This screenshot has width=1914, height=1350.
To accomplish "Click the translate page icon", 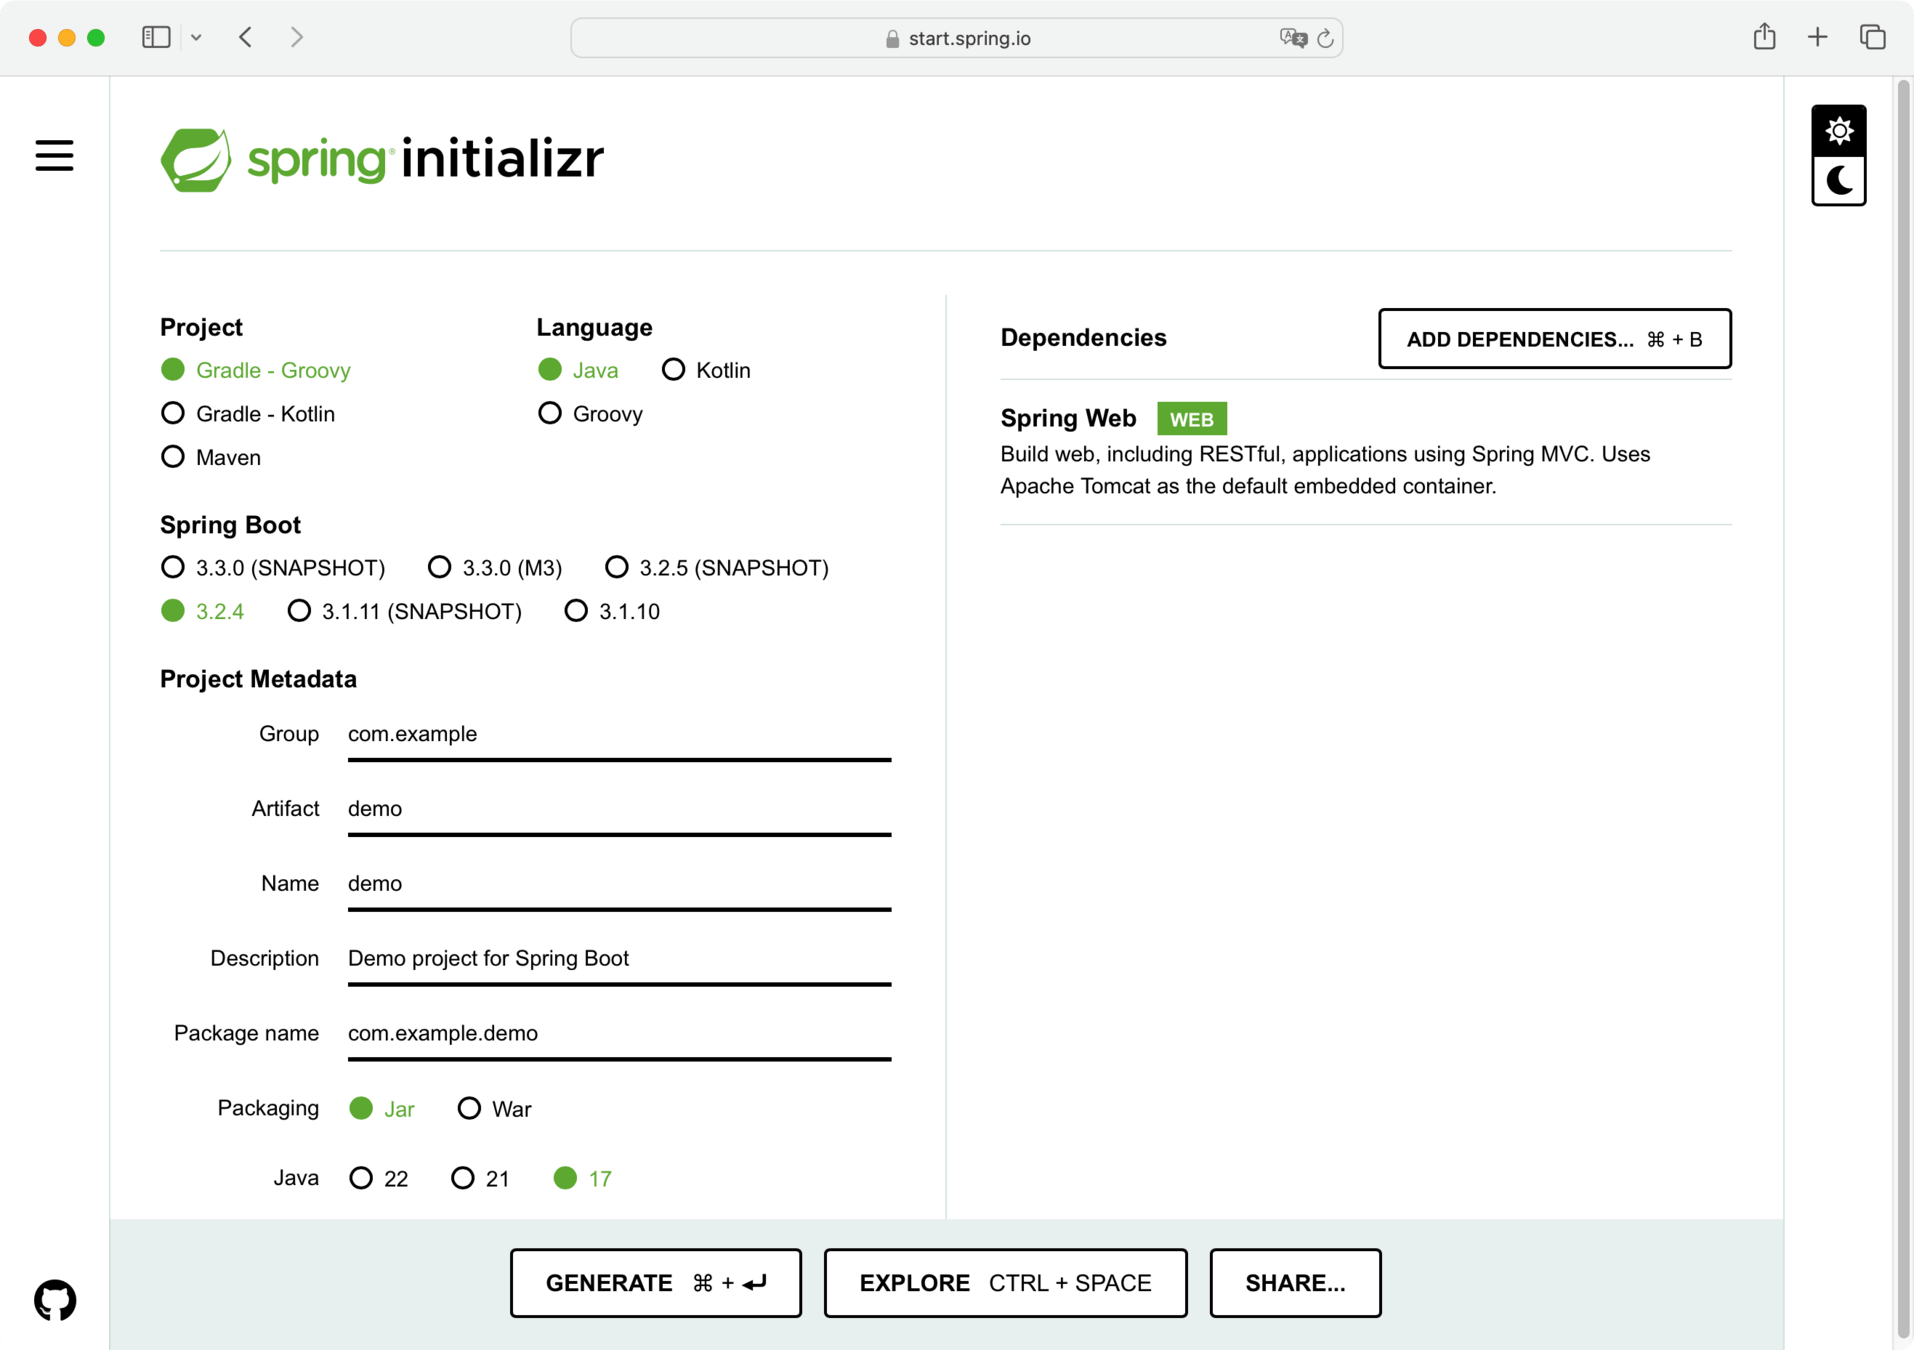I will pyautogui.click(x=1293, y=38).
